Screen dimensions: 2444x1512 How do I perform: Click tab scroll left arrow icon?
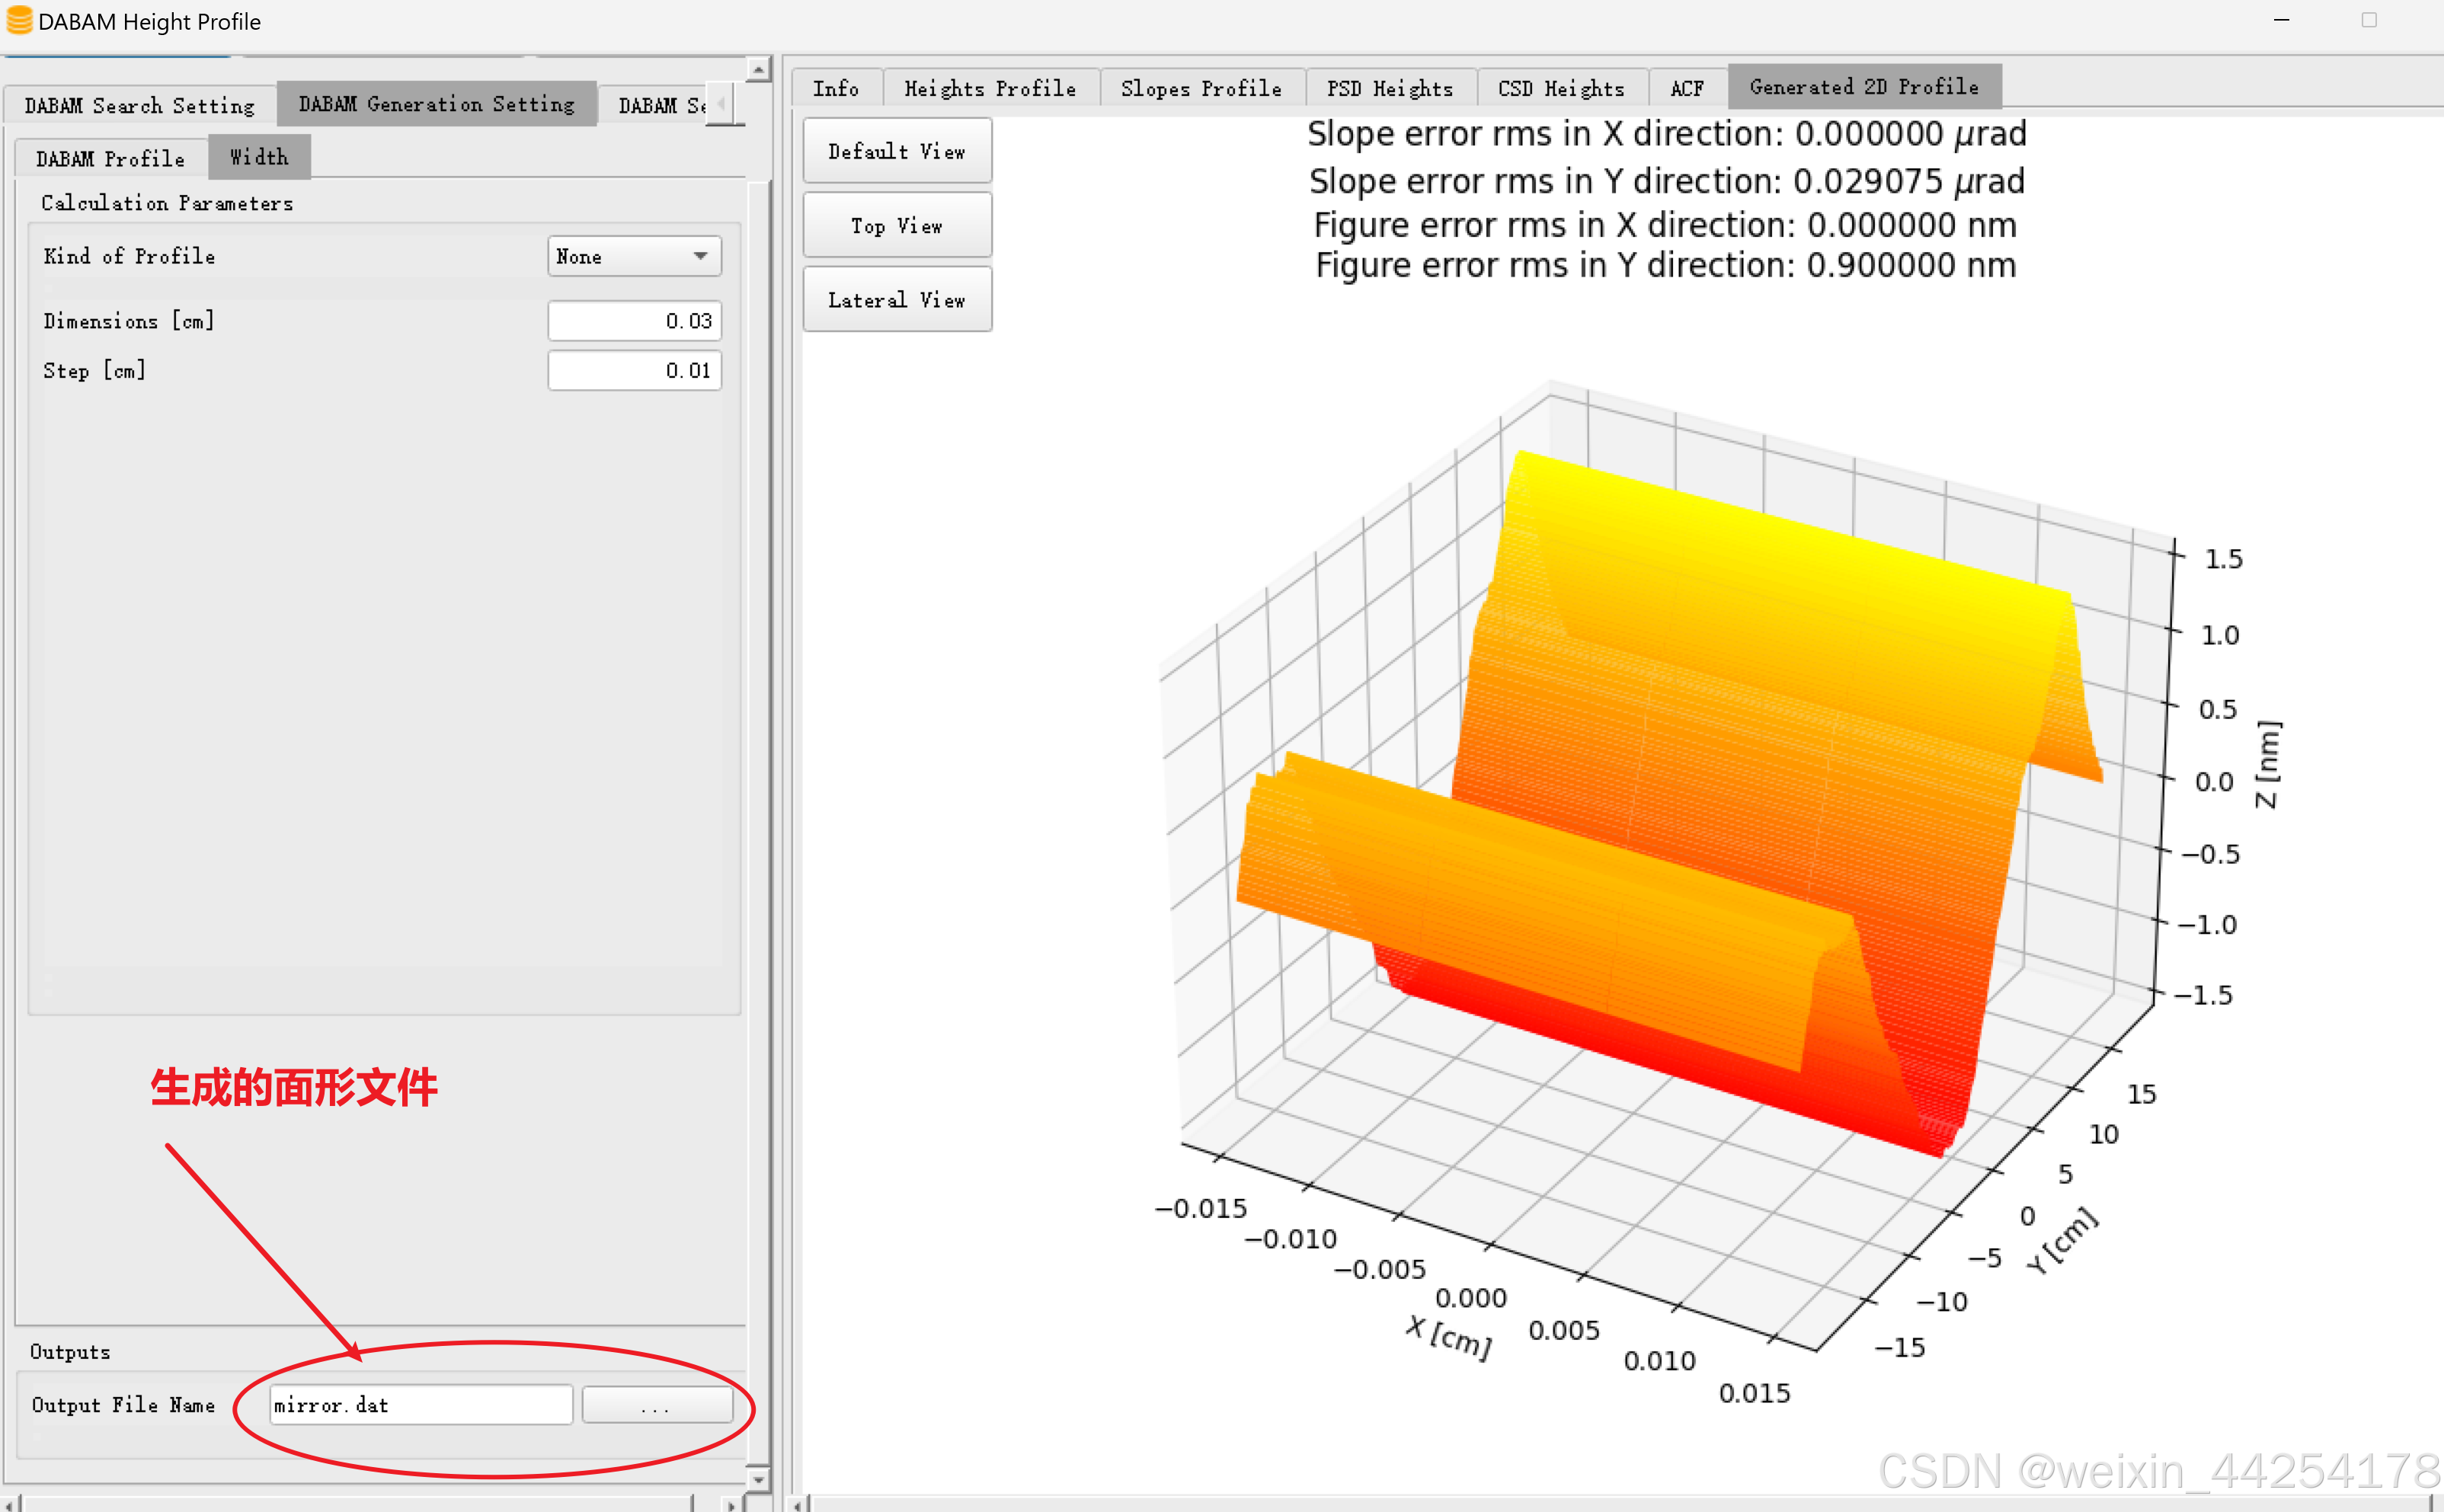pos(720,103)
